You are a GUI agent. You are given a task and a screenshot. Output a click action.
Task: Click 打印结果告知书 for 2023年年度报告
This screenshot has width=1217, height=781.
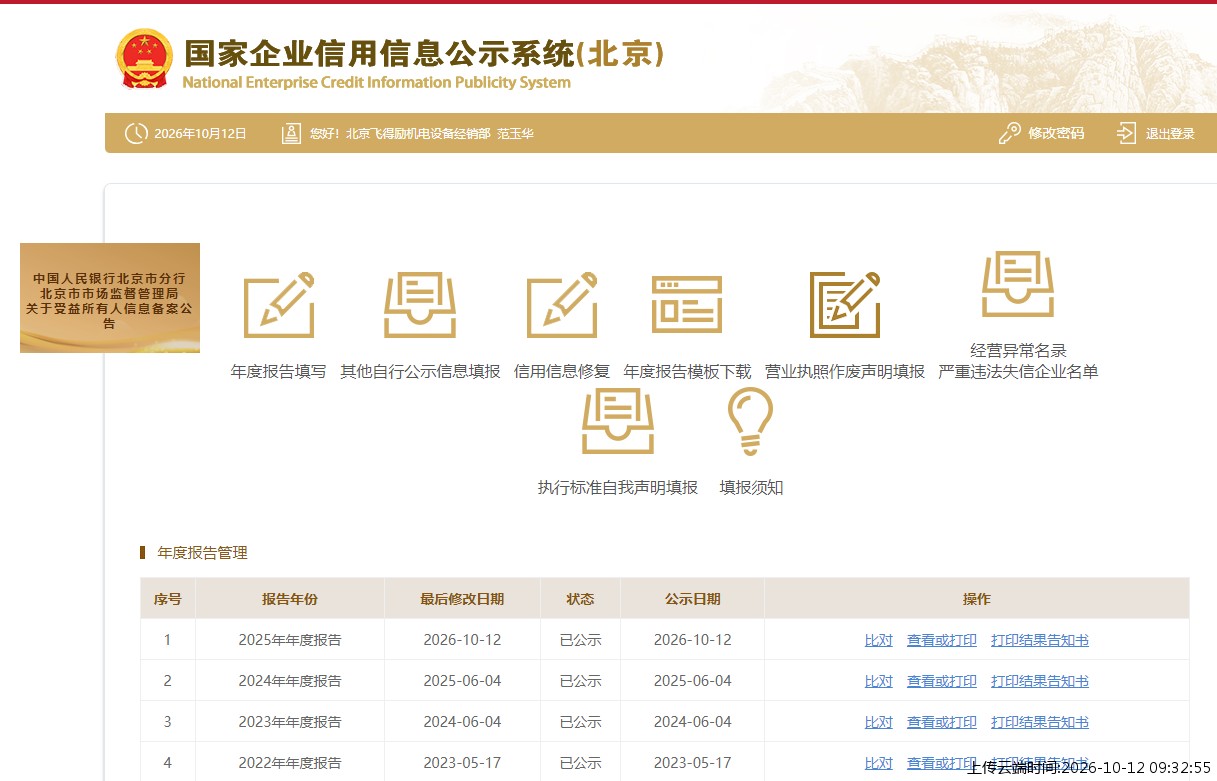(1040, 722)
